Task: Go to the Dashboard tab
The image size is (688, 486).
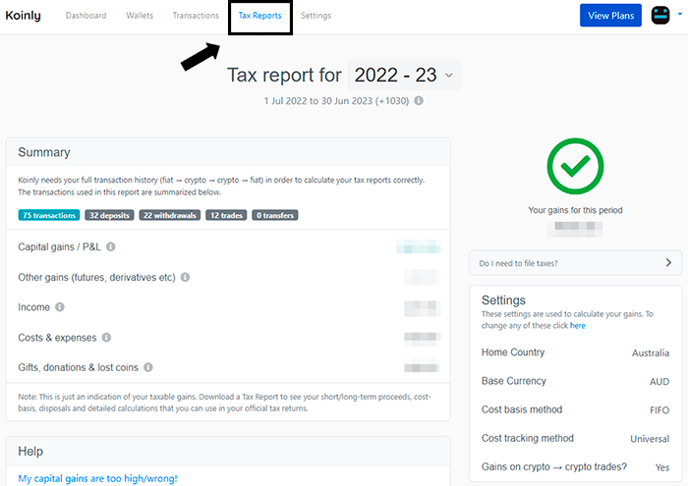Action: pos(86,16)
